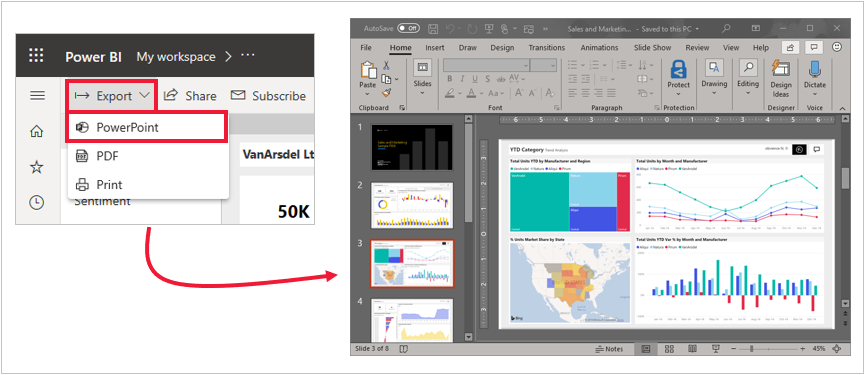The image size is (864, 375).
Task: Open Design Ideas in the ribbon
Action: [780, 78]
